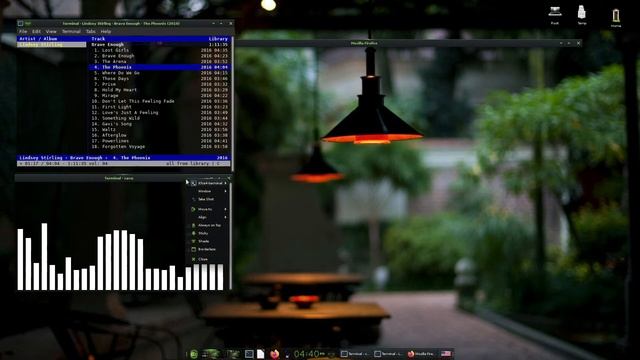This screenshot has height=360, width=640.
Task: Toggle Borderless in the window menu
Action: [209, 249]
